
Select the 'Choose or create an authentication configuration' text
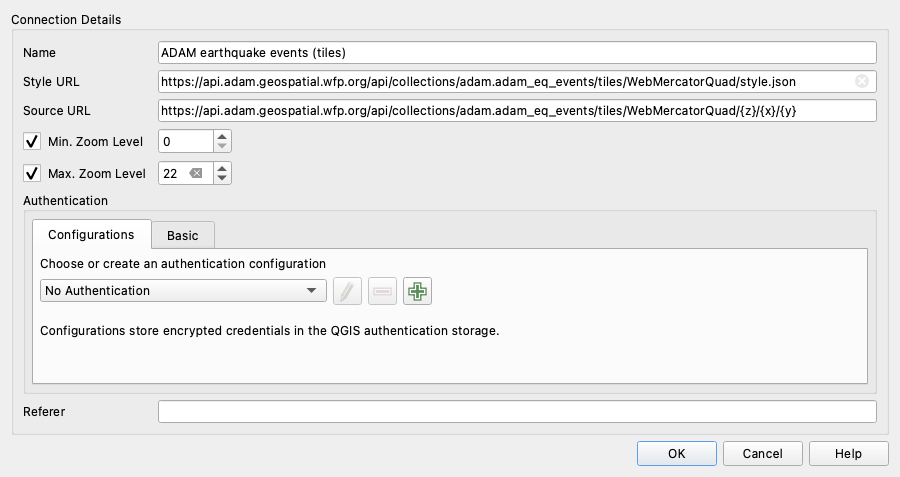coord(183,263)
